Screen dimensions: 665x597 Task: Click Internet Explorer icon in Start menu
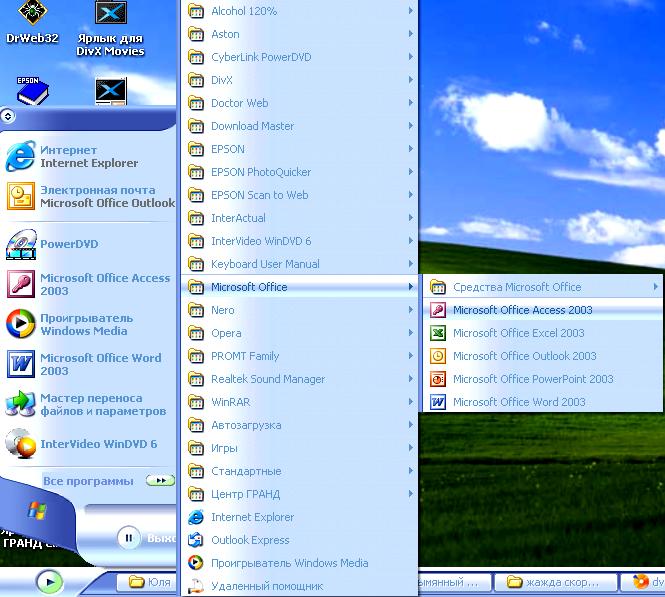20,156
